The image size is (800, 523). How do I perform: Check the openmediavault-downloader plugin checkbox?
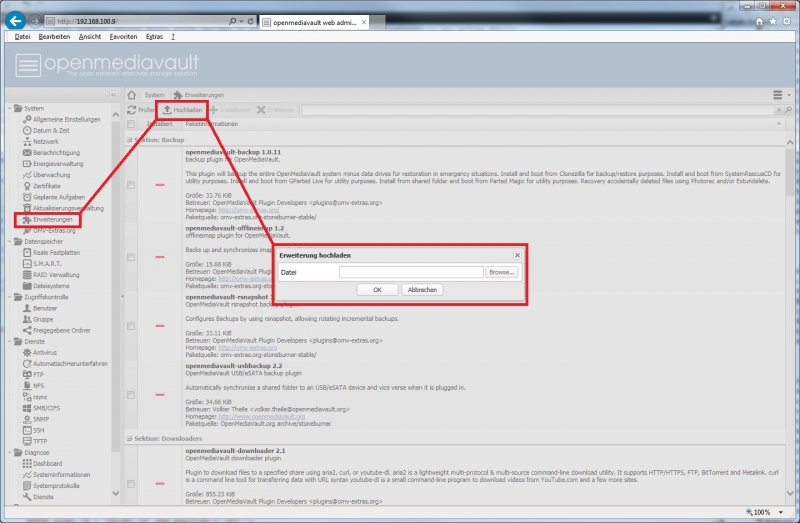click(x=131, y=484)
